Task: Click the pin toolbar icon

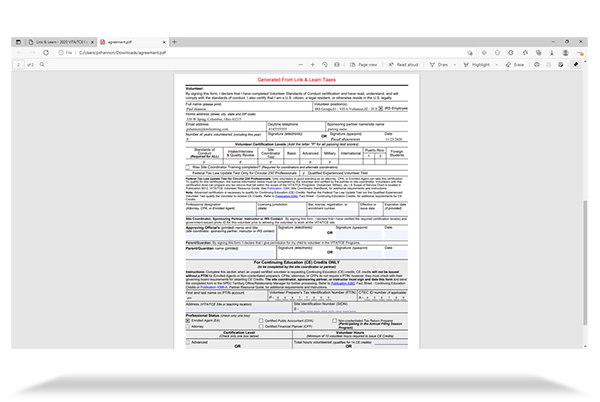Action: point(576,65)
